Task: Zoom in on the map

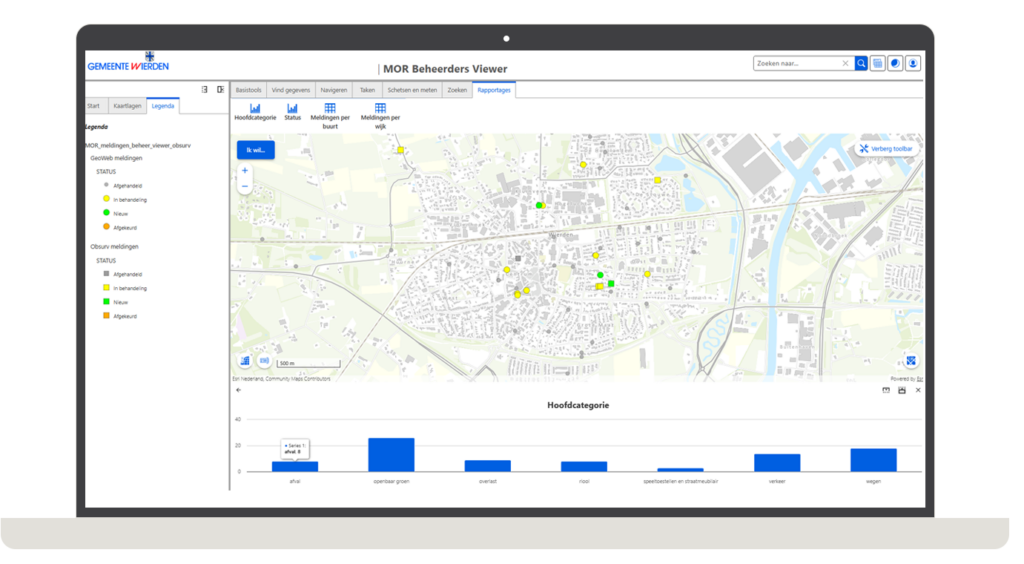Action: pyautogui.click(x=245, y=170)
